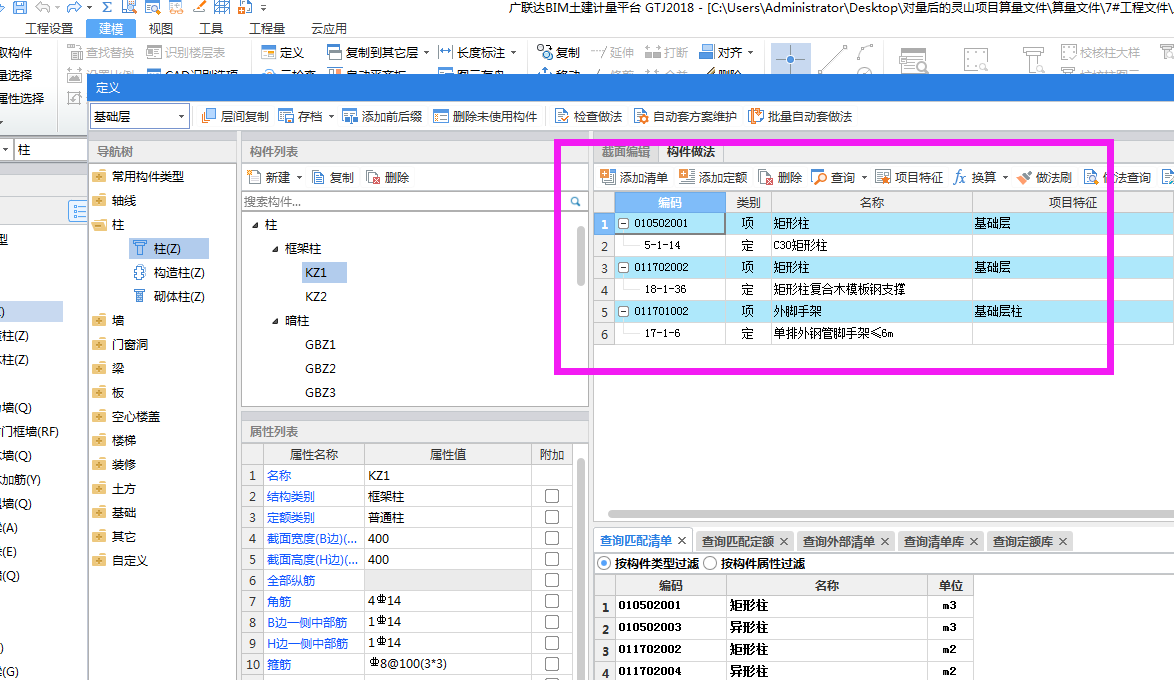Viewport: 1174px width, 680px height.
Task: Click 复制 in the 构件列表 toolbar
Action: point(332,177)
